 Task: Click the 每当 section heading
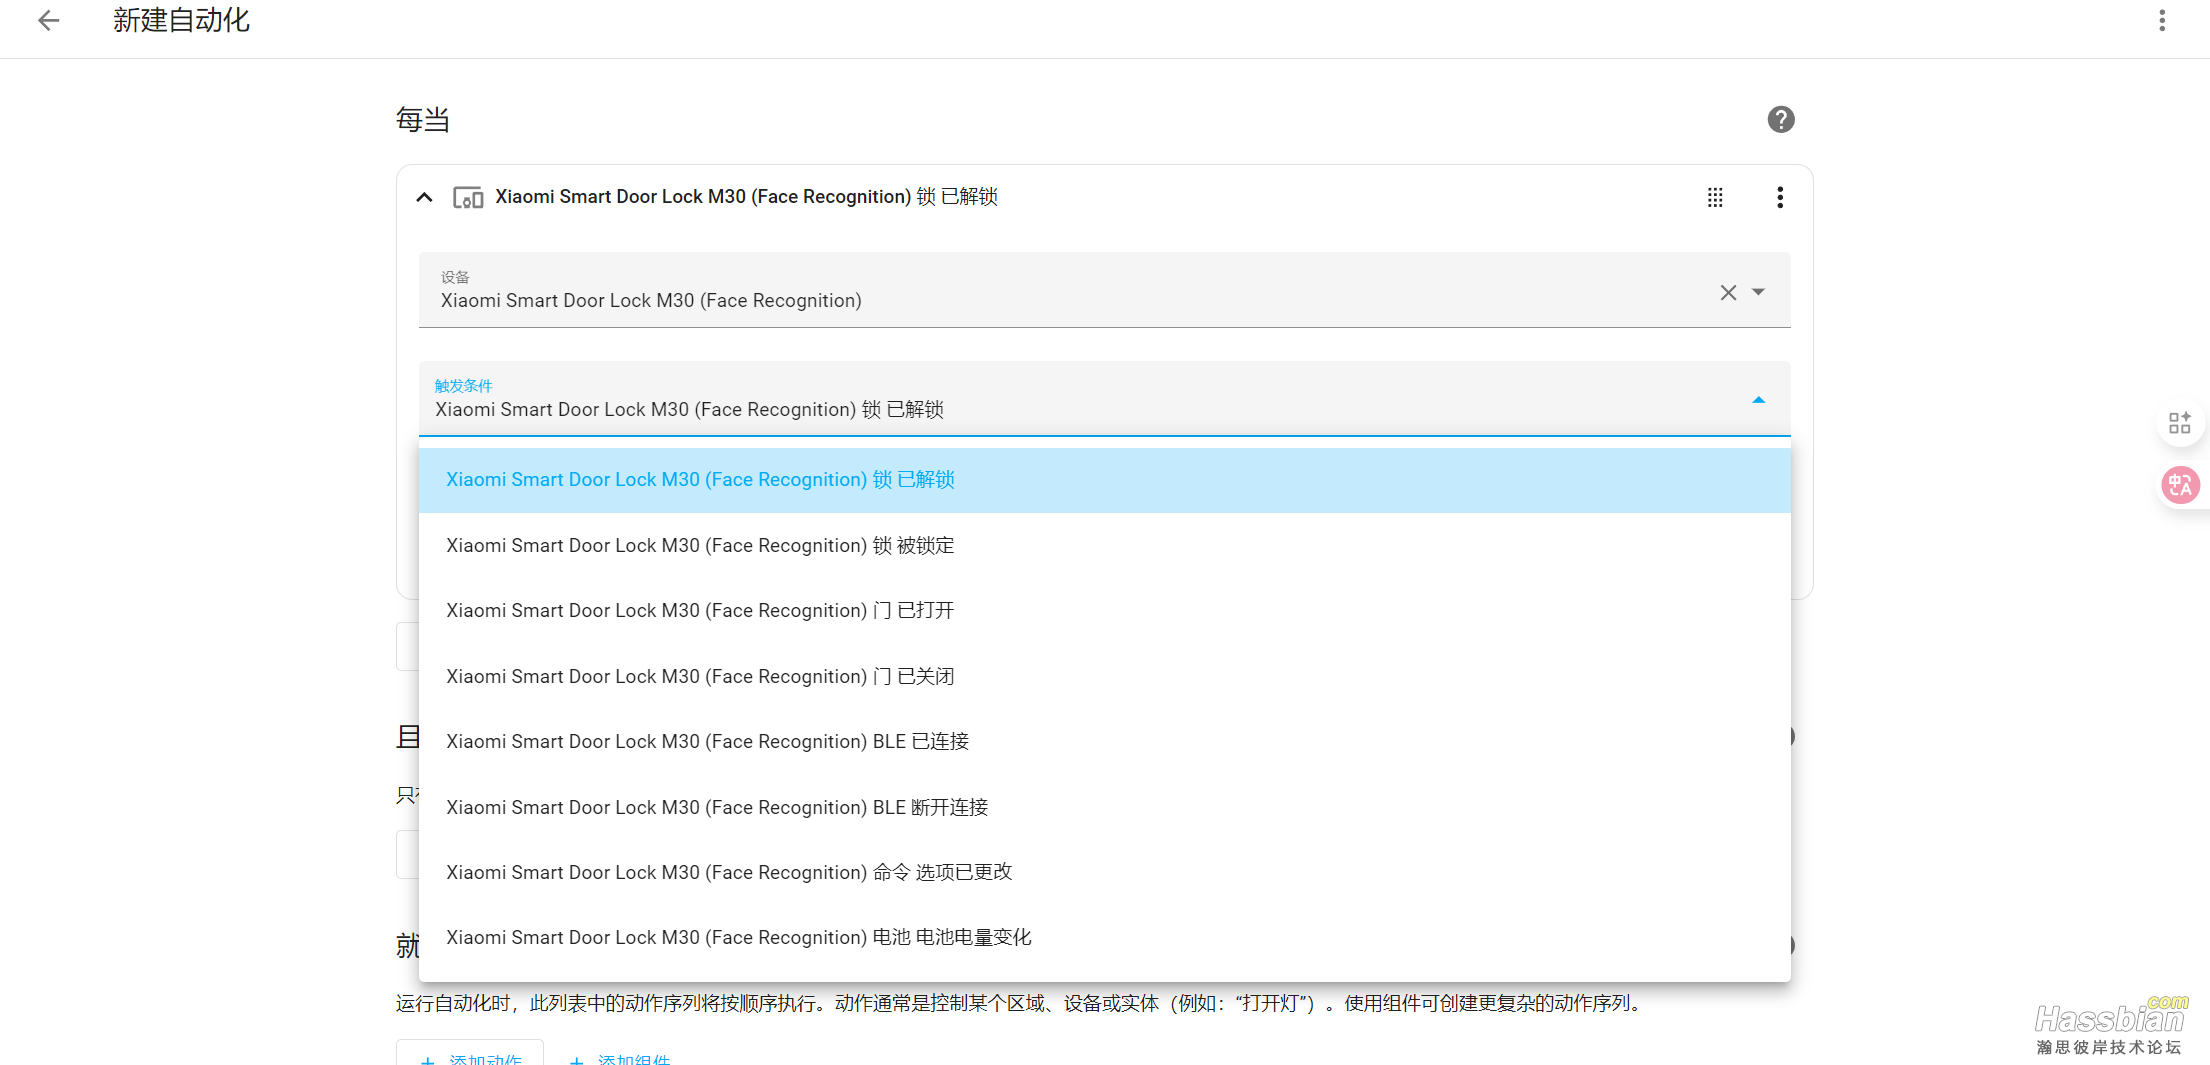(x=422, y=120)
